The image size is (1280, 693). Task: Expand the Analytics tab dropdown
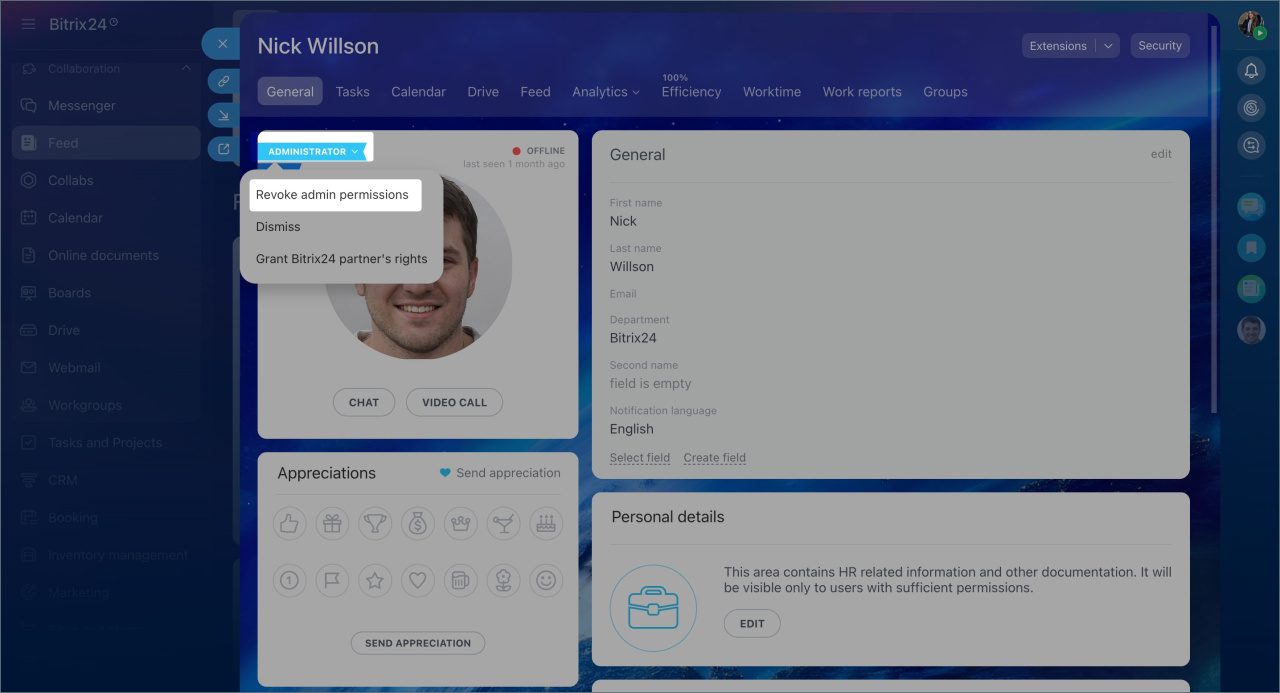(606, 92)
